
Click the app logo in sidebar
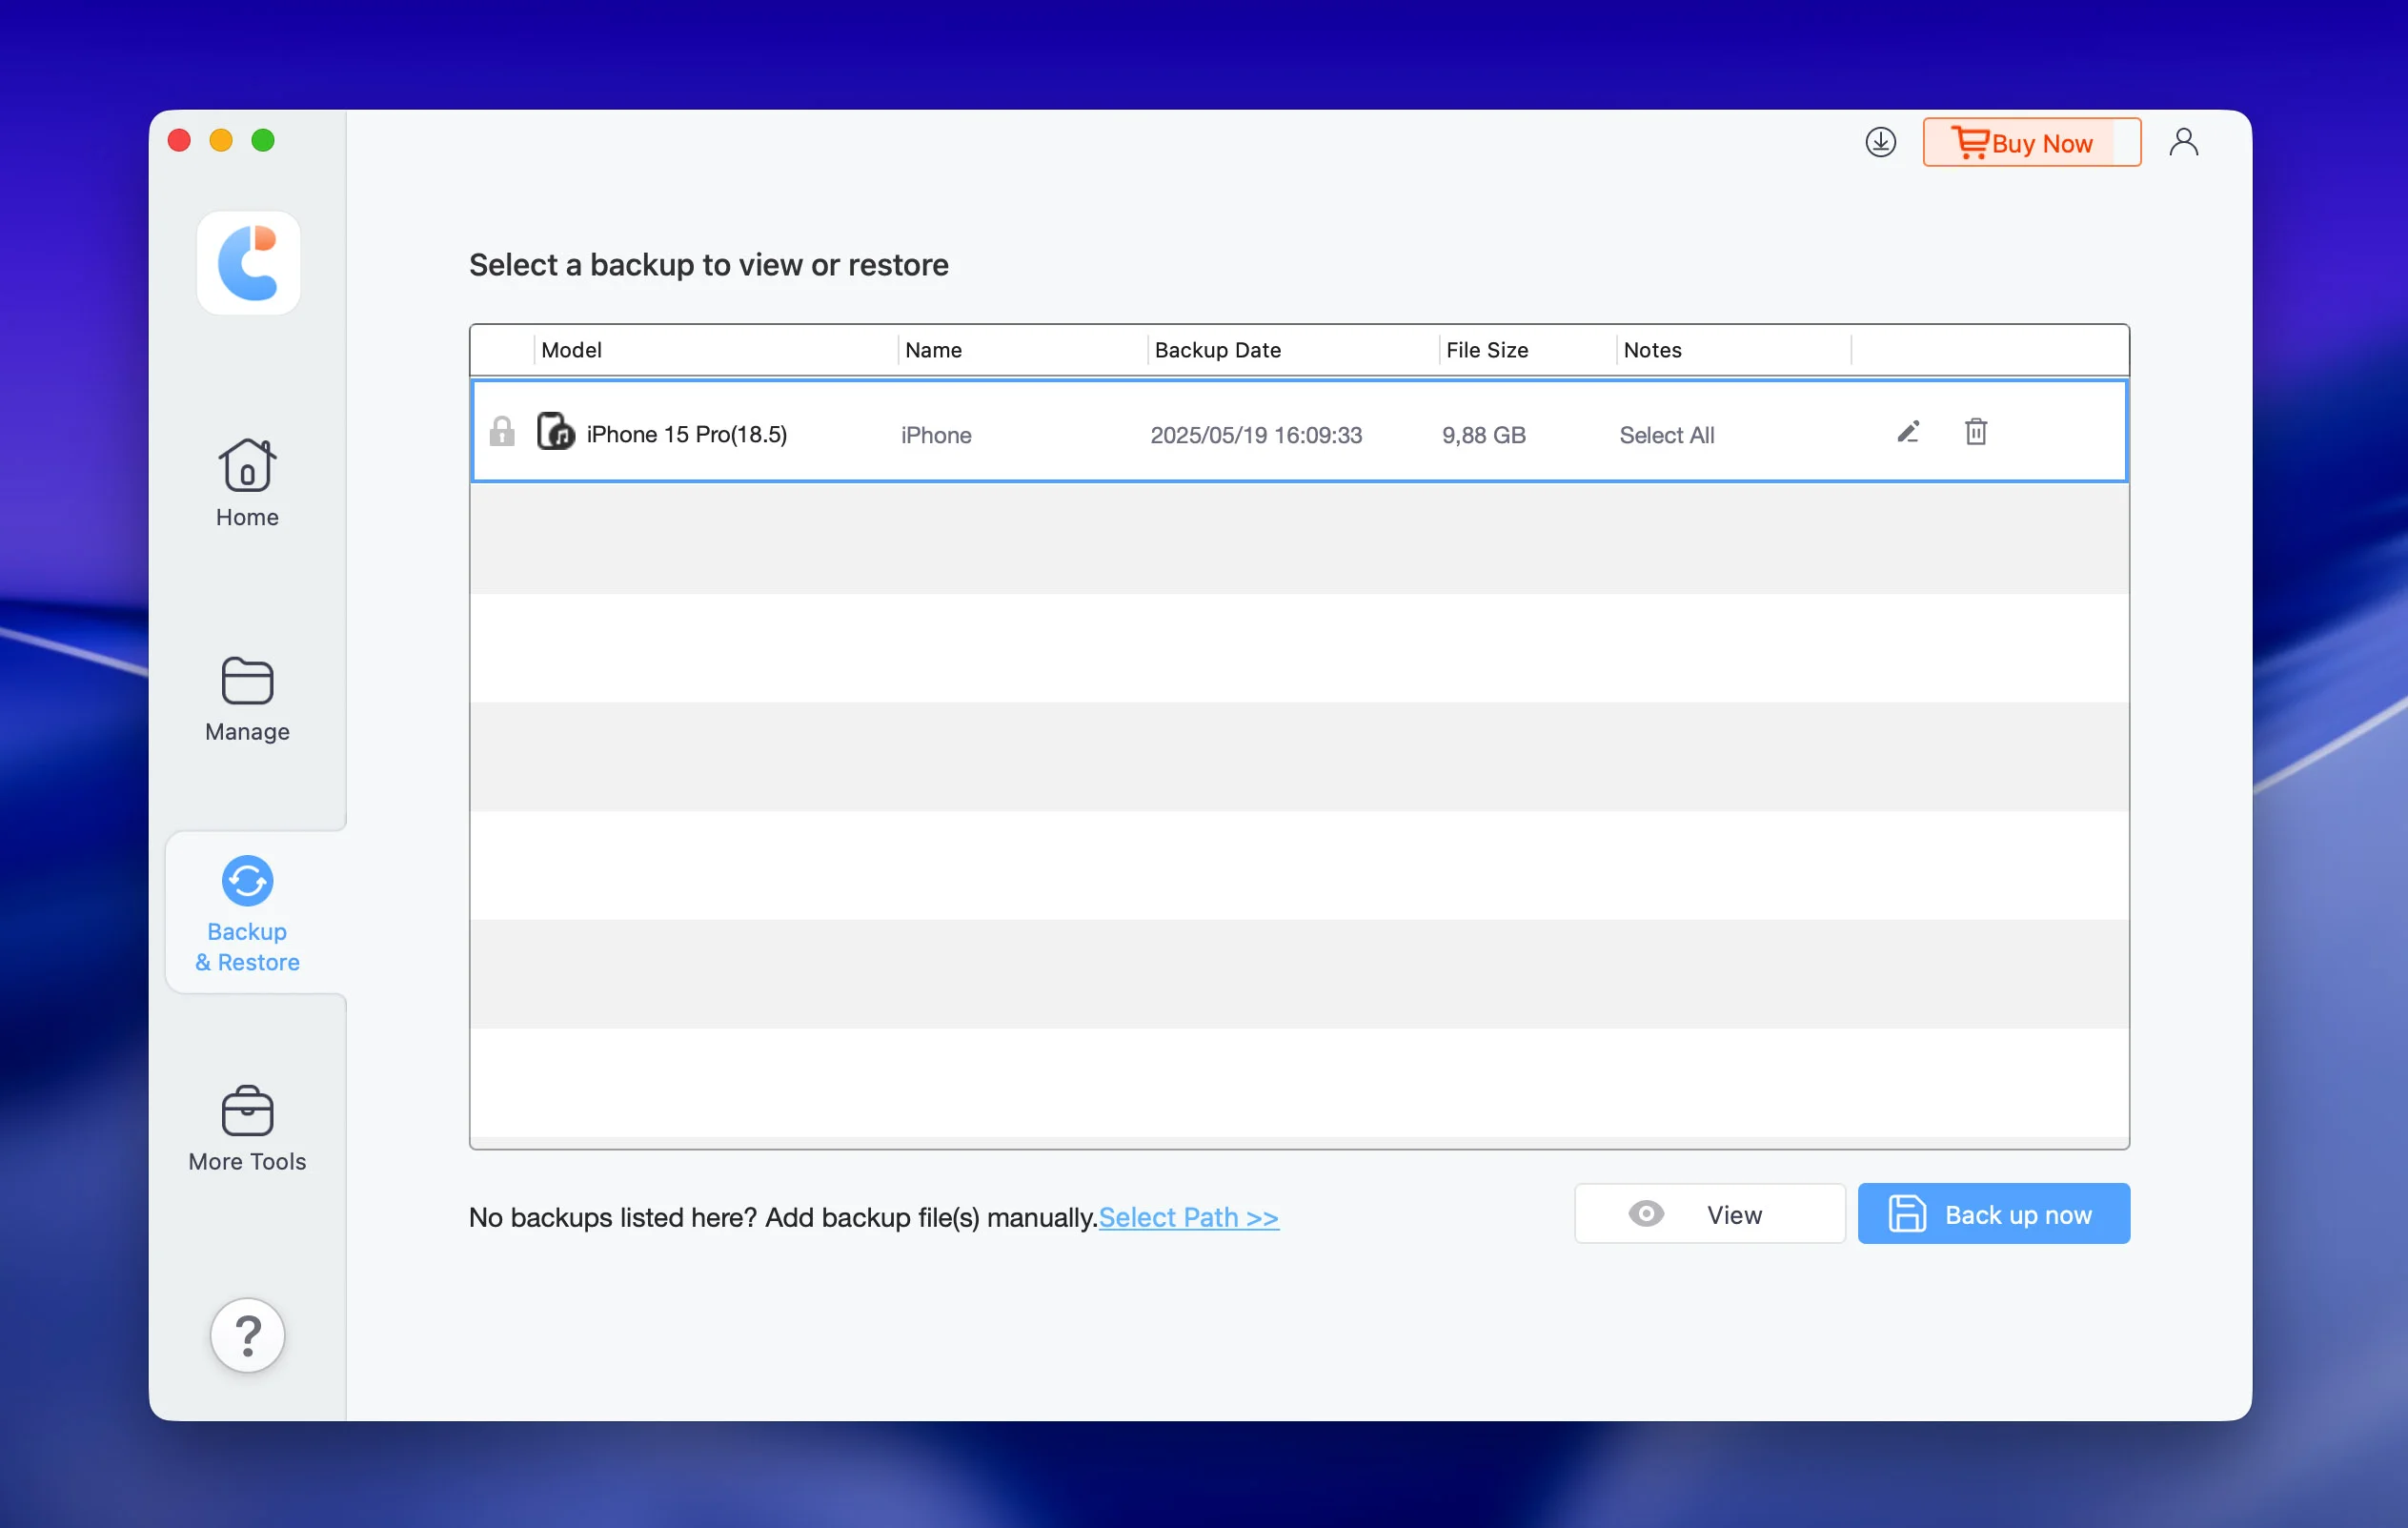pos(248,263)
